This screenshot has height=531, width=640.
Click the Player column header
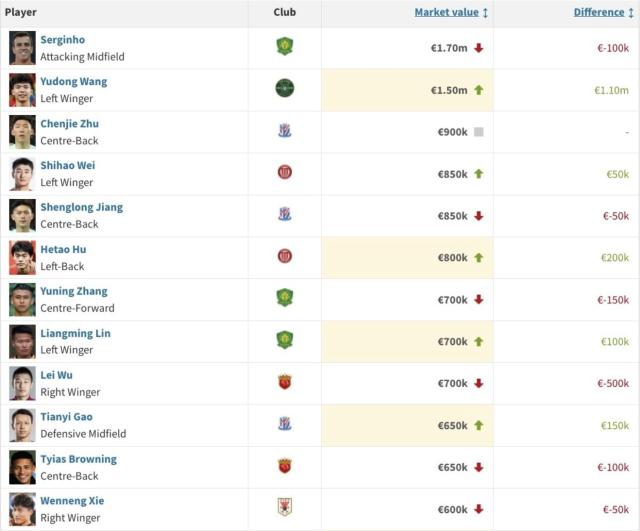[x=21, y=12]
